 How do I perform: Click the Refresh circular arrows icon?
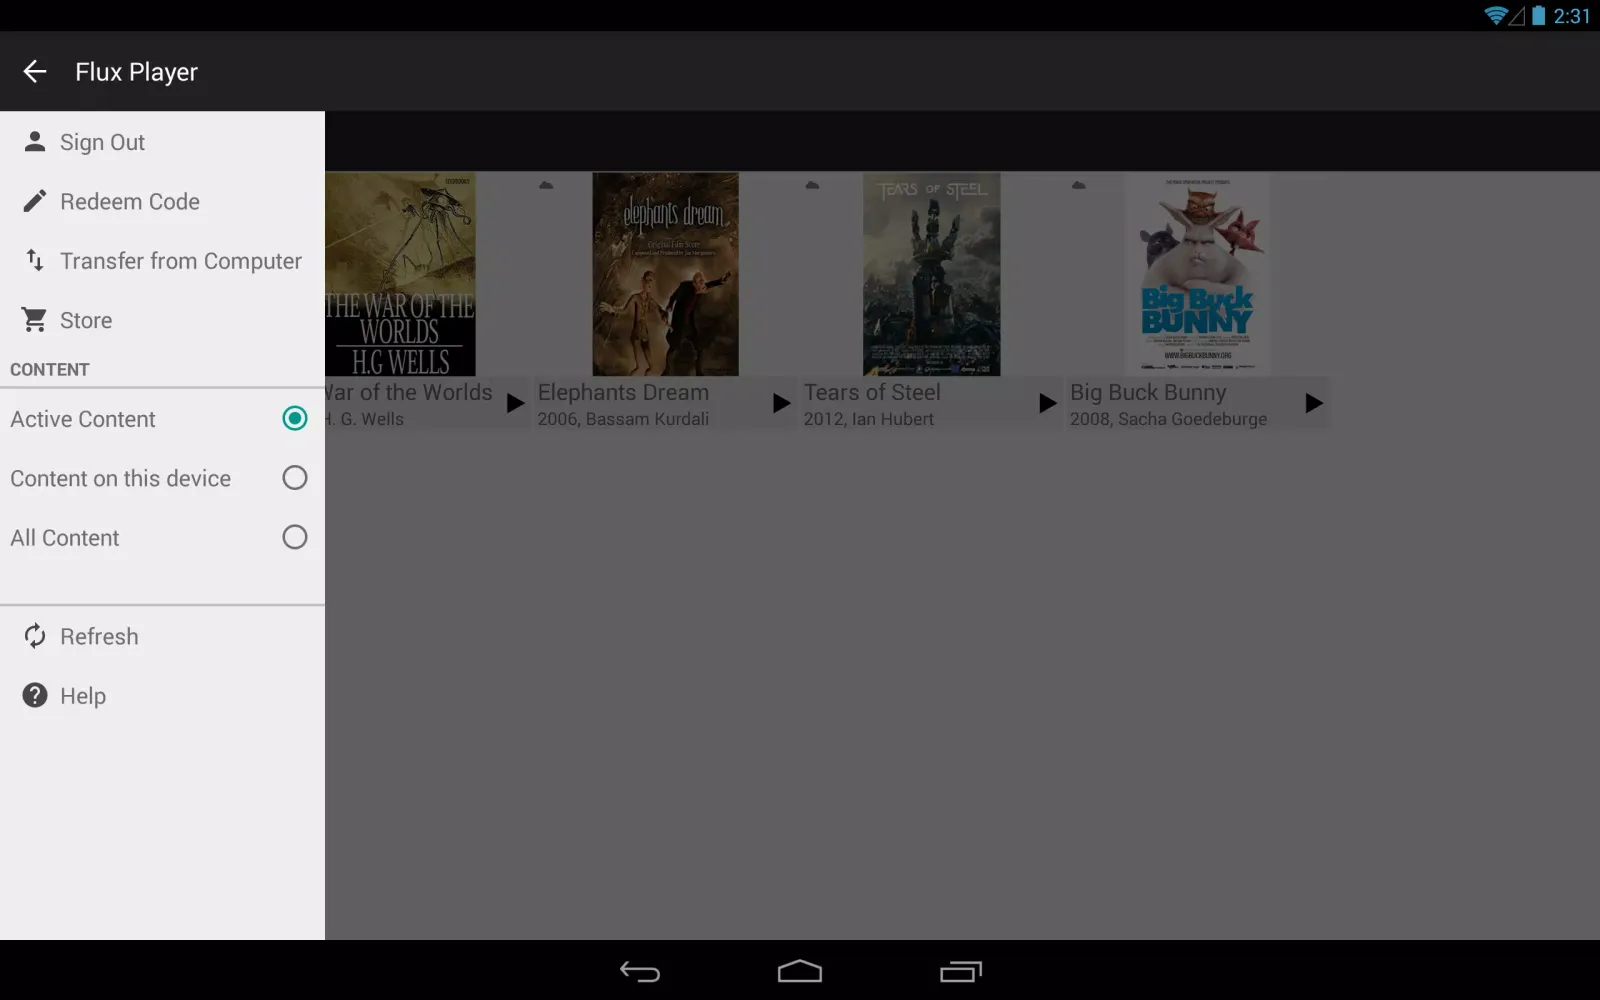coord(35,636)
